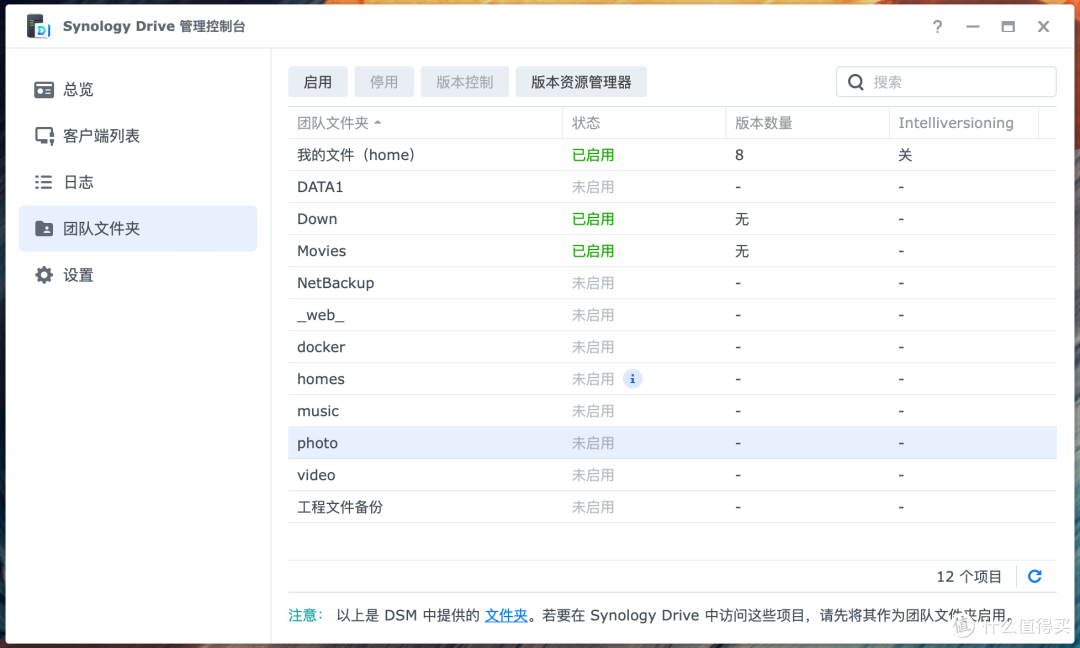1080x648 pixels.
Task: Open the 日志 log section
Action: (78, 182)
